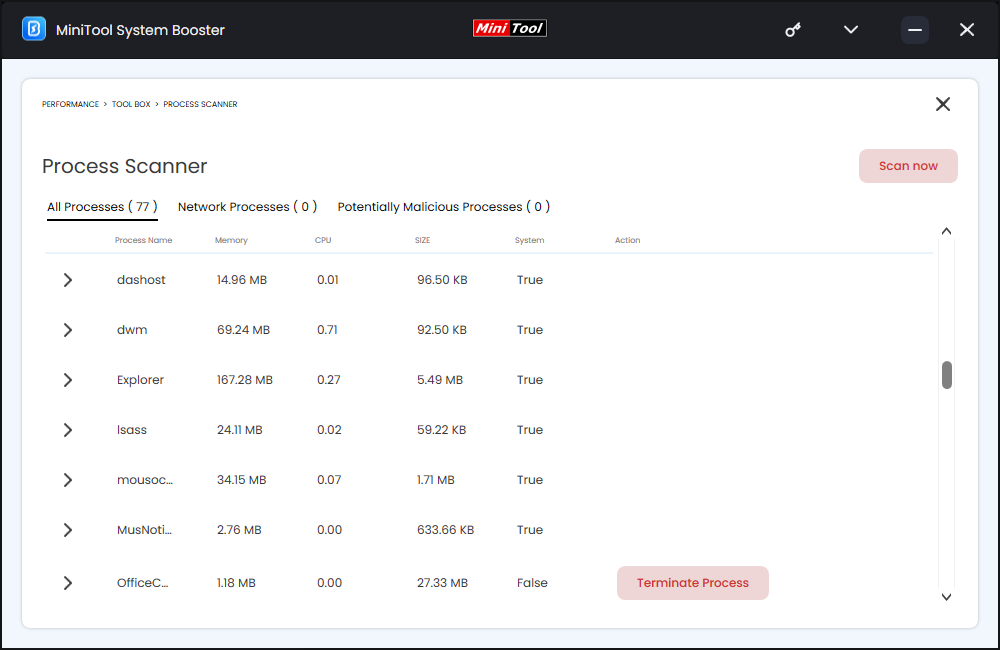This screenshot has height=650, width=1000.
Task: Select the dashost process name
Action: pos(141,279)
